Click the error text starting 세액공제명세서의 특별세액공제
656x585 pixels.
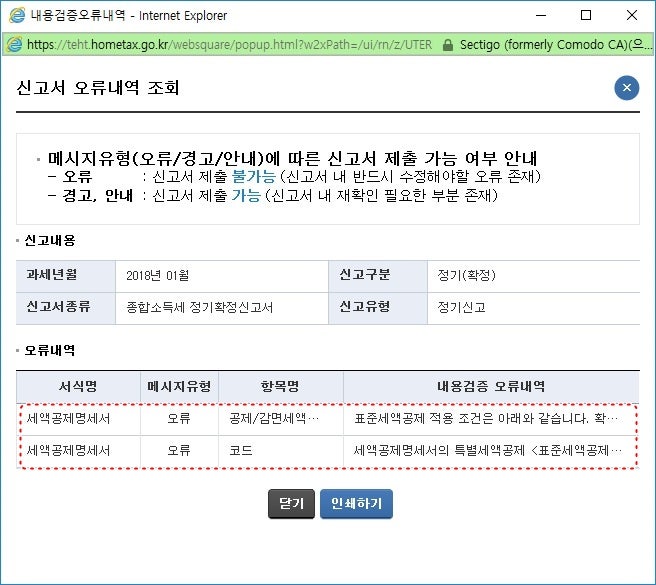488,451
